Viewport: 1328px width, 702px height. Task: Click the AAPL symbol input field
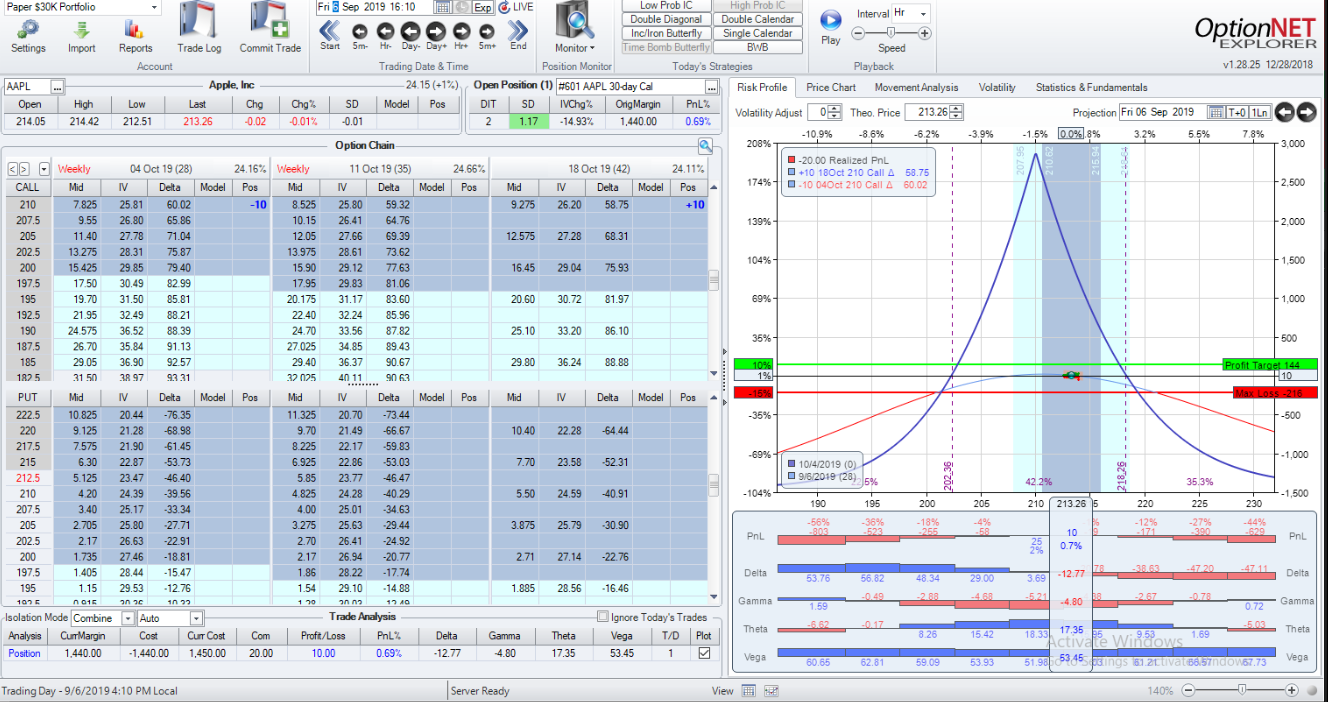point(28,86)
